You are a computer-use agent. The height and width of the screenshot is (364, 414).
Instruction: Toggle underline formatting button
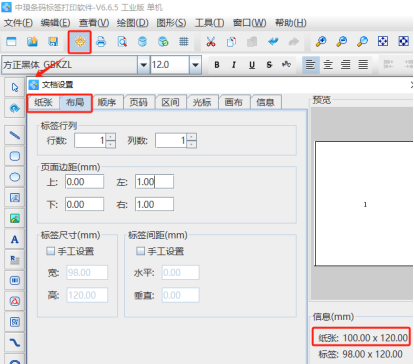(252, 65)
